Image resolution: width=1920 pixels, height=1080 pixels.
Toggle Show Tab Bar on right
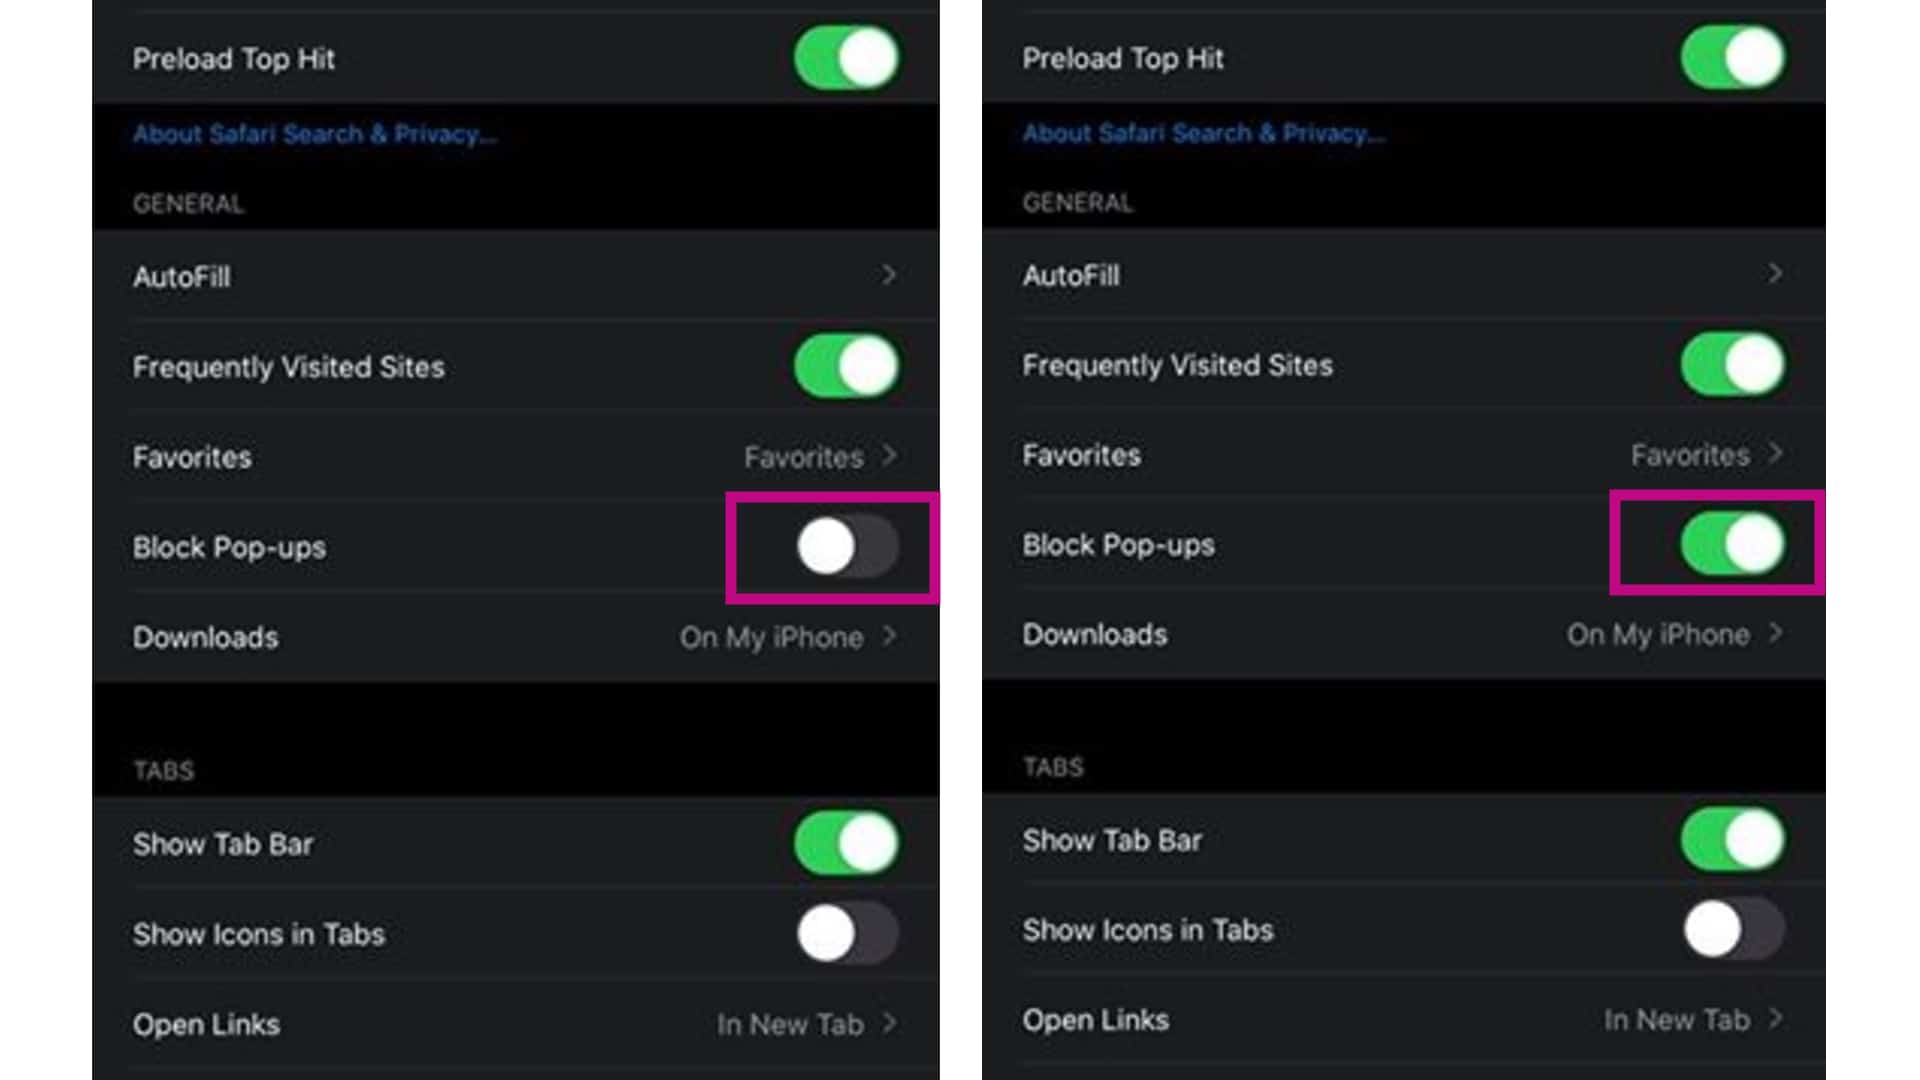point(1735,840)
